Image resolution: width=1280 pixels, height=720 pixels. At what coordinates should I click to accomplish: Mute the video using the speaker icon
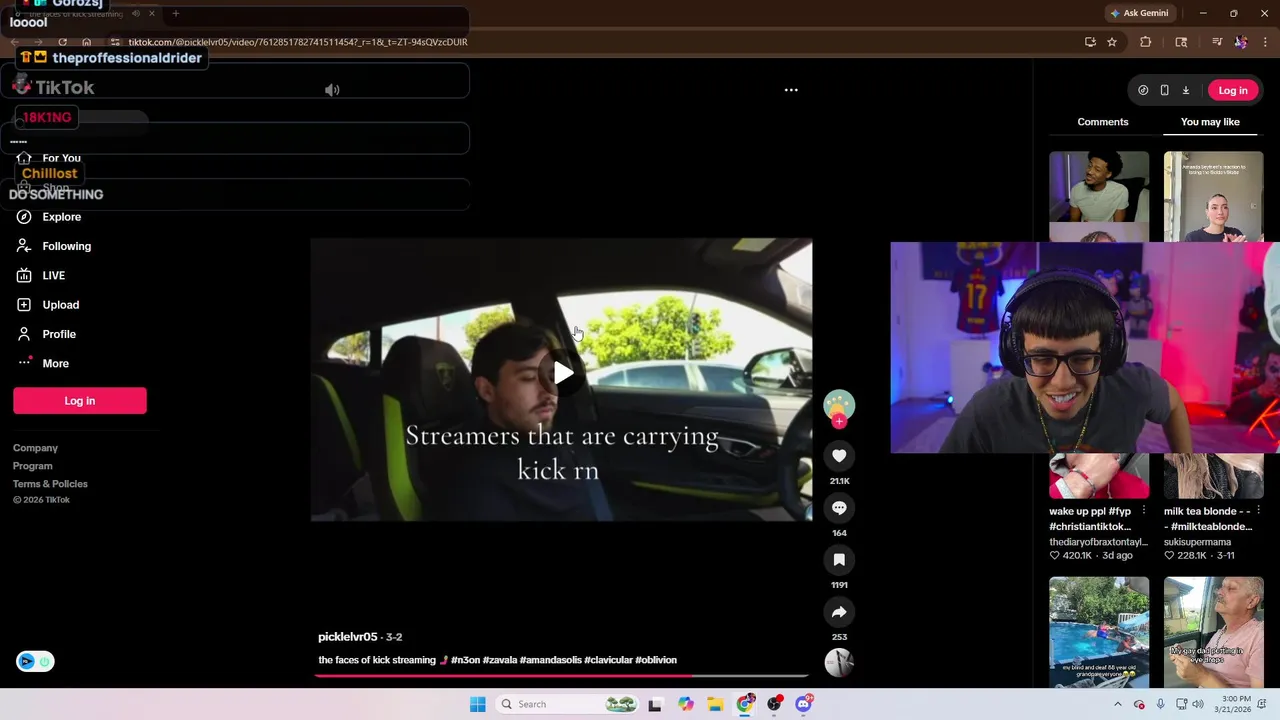(332, 90)
